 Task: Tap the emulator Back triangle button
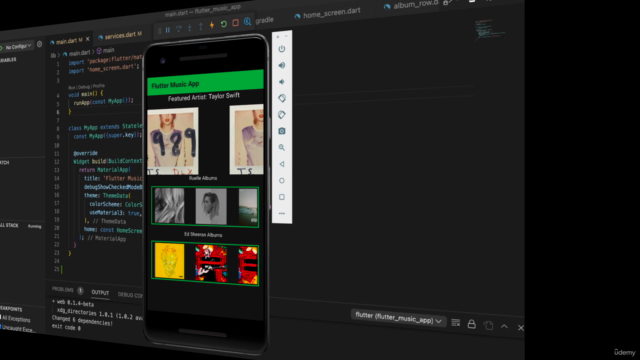coord(282,164)
